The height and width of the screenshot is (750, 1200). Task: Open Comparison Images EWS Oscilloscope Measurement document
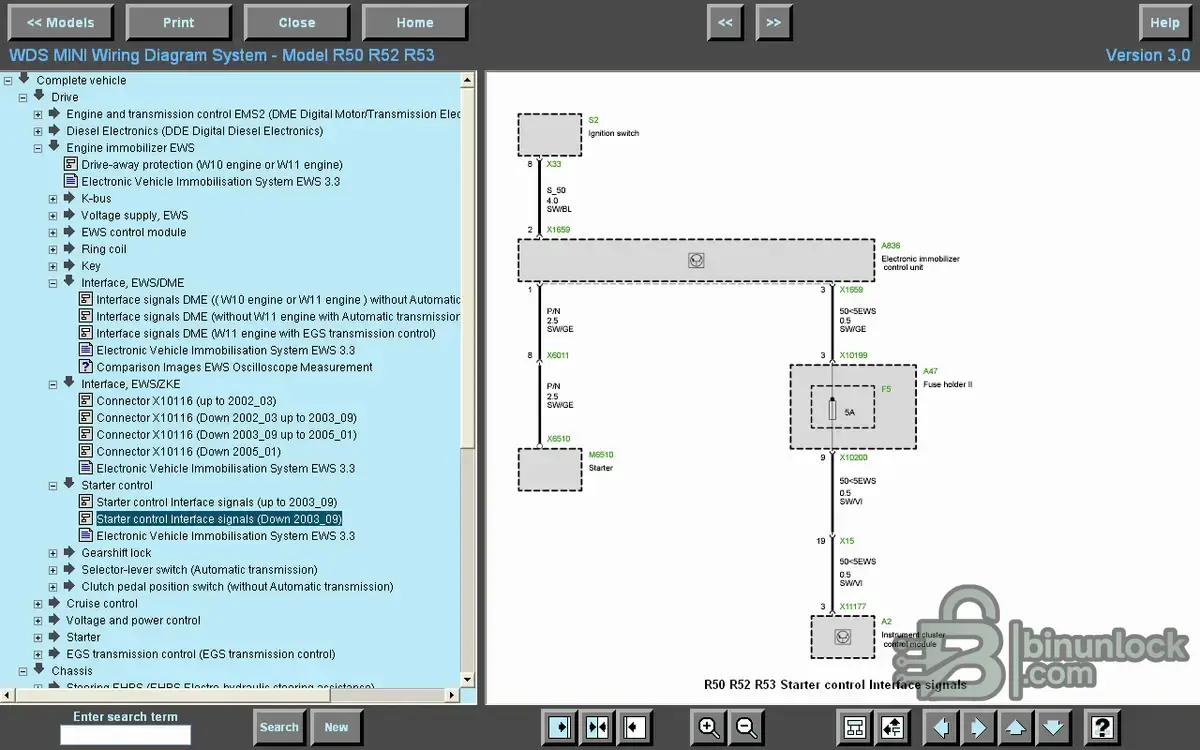(x=234, y=367)
